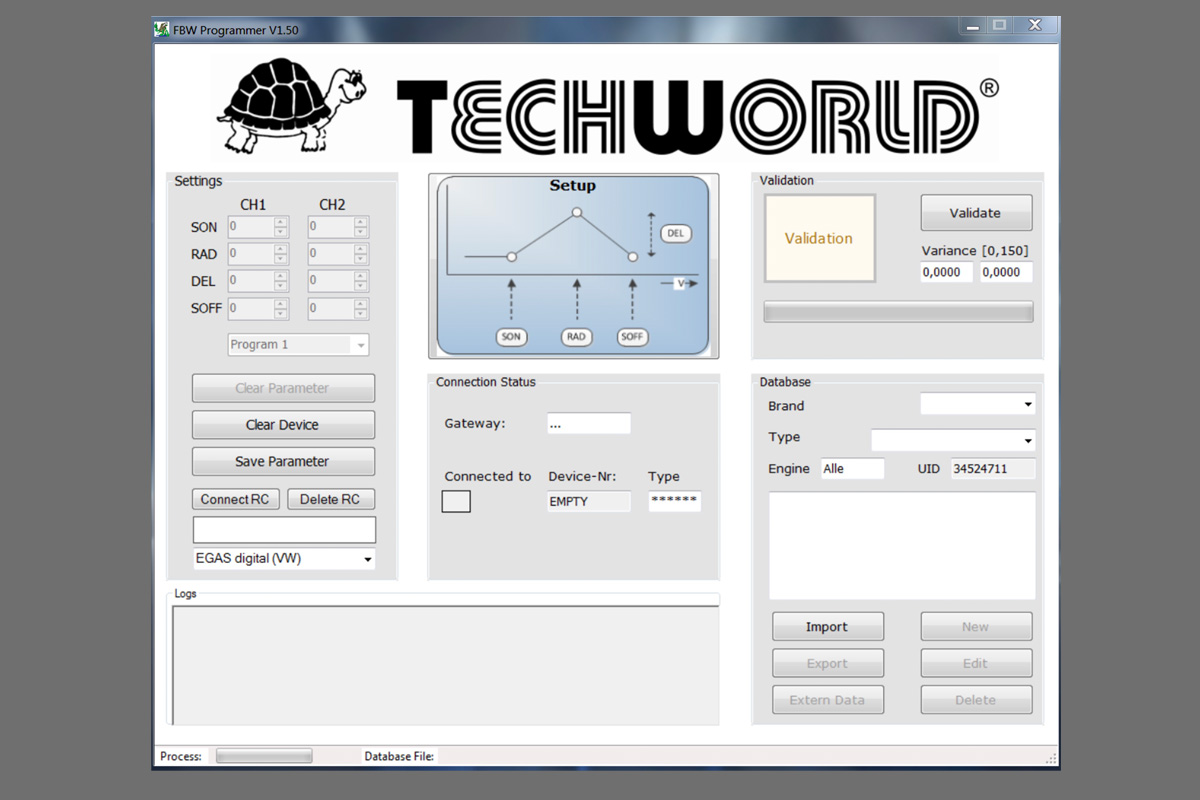Click the SON CH1 spinner arrows
This screenshot has width=1200, height=800.
click(x=281, y=227)
